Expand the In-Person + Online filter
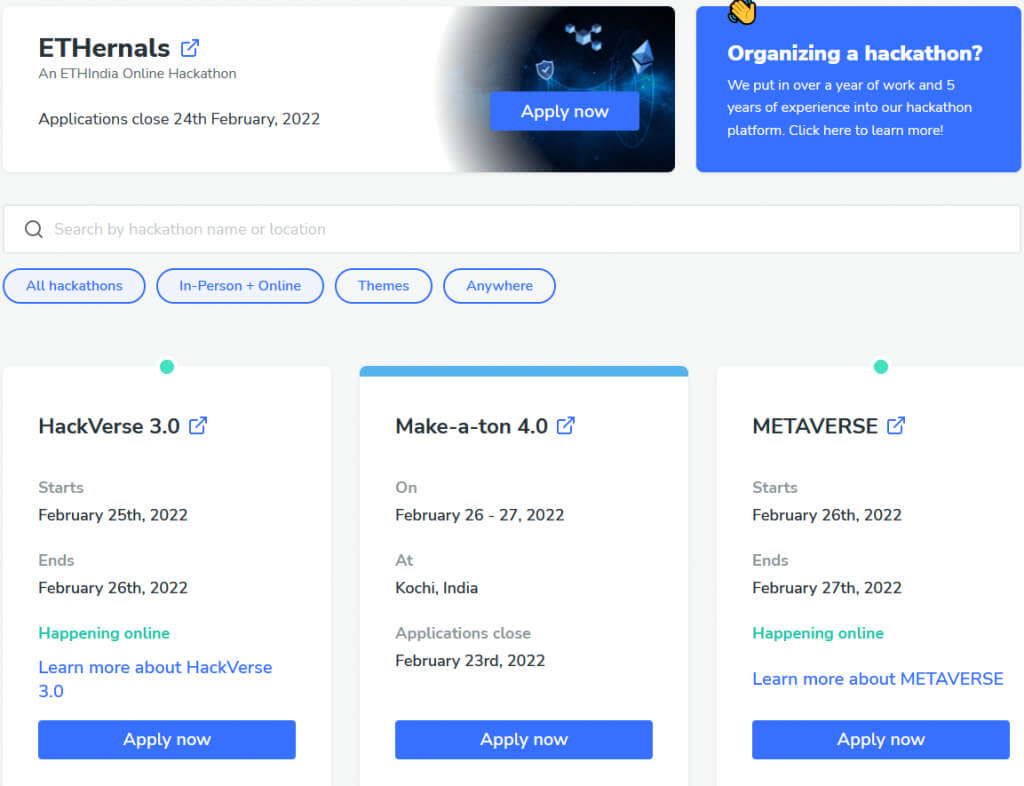This screenshot has width=1024, height=786. pyautogui.click(x=240, y=286)
